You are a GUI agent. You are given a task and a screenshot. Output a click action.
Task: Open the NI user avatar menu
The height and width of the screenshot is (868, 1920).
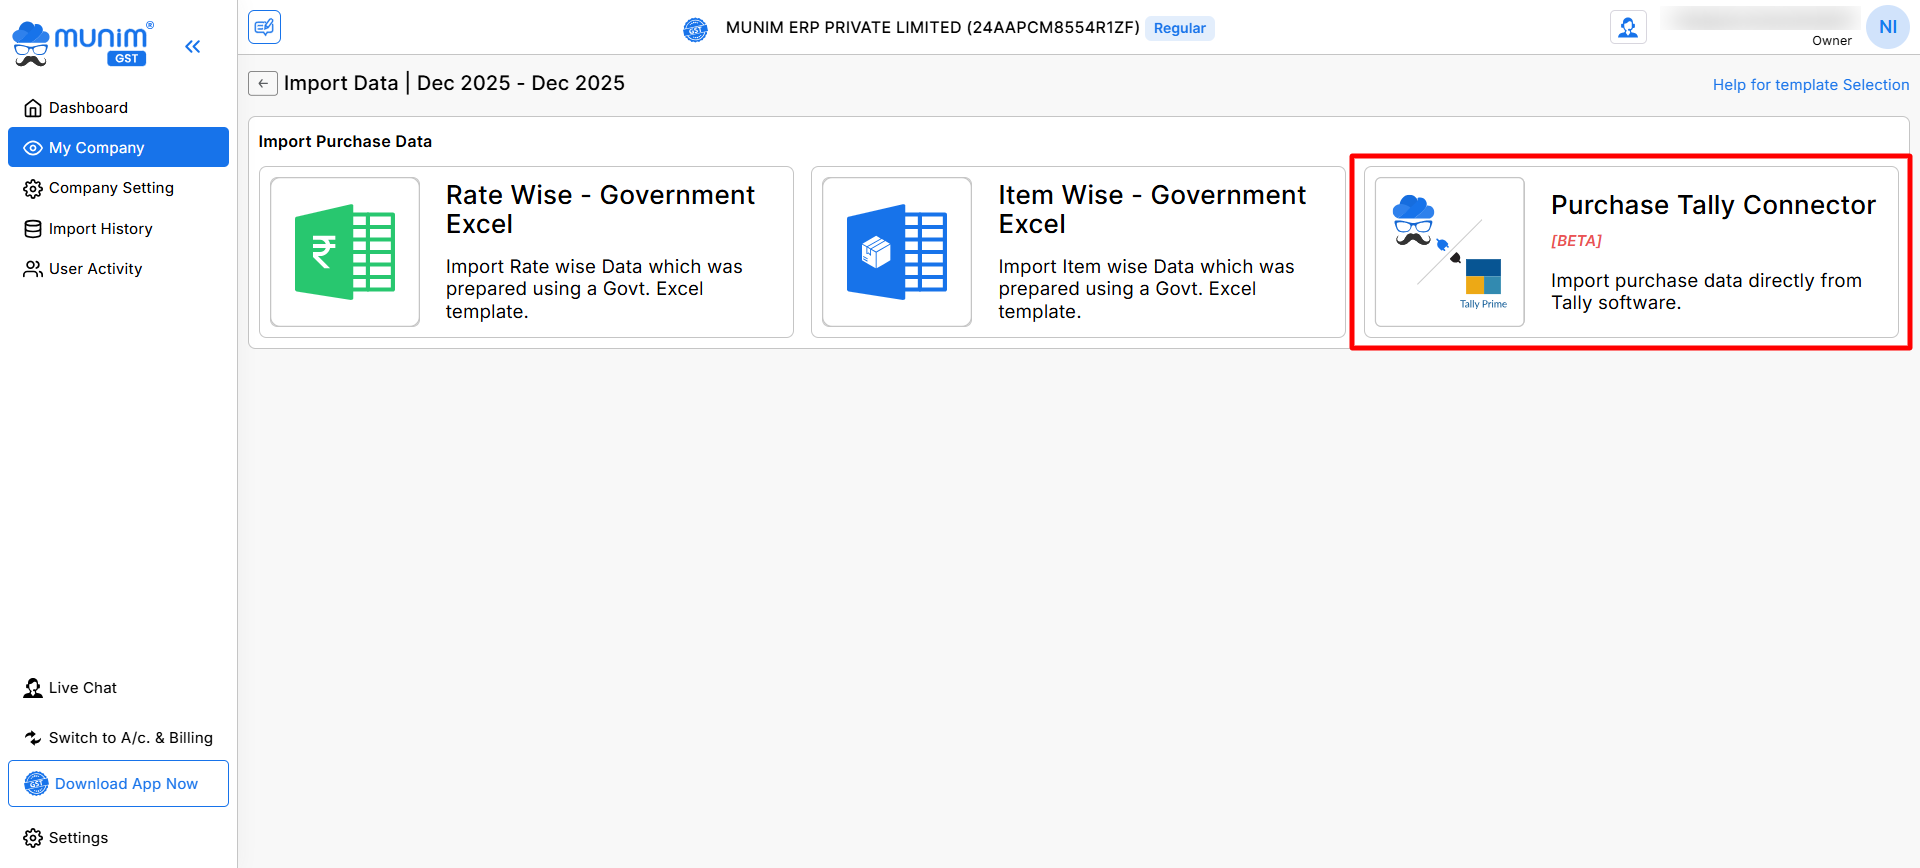(x=1887, y=27)
